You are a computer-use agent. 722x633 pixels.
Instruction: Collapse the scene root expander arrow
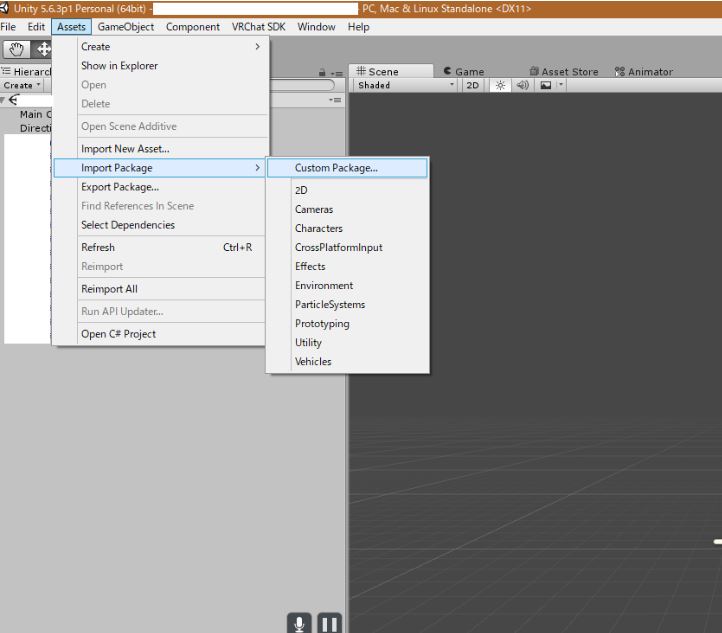click(3, 100)
